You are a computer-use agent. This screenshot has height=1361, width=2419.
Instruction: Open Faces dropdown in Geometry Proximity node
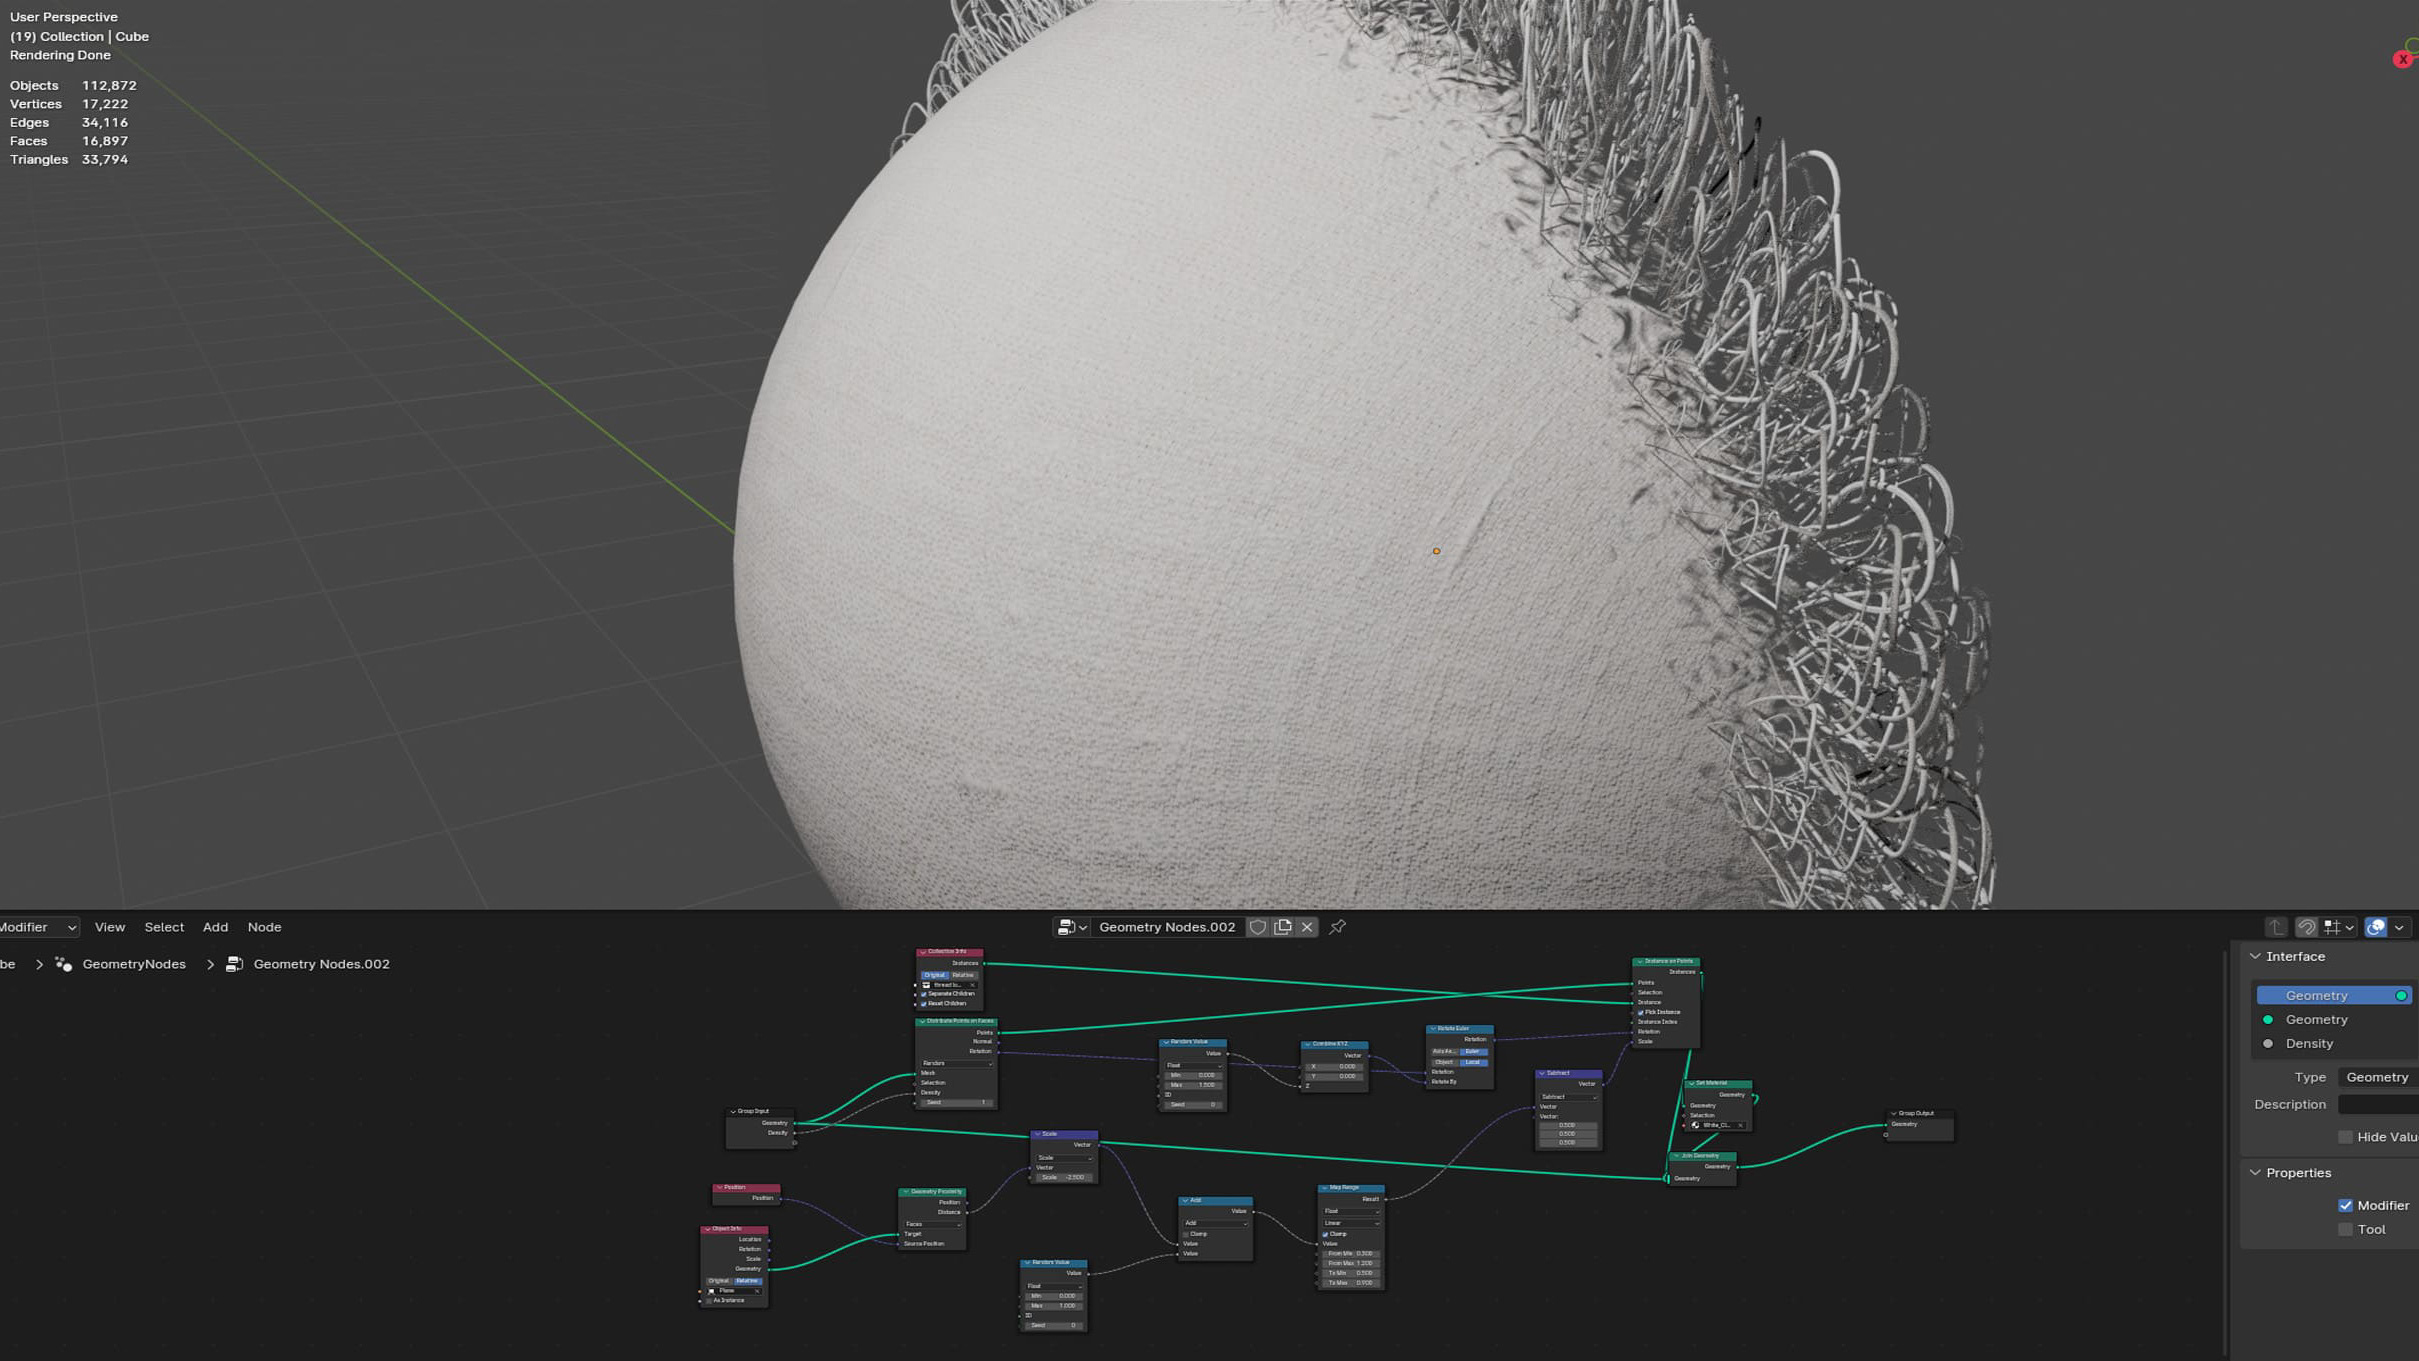tap(933, 1224)
